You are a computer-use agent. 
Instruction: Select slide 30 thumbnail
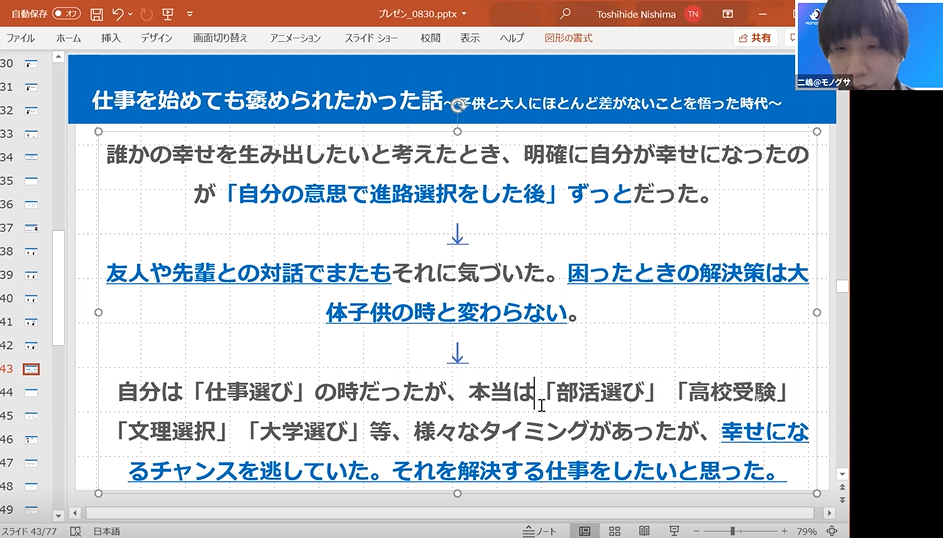[x=31, y=64]
